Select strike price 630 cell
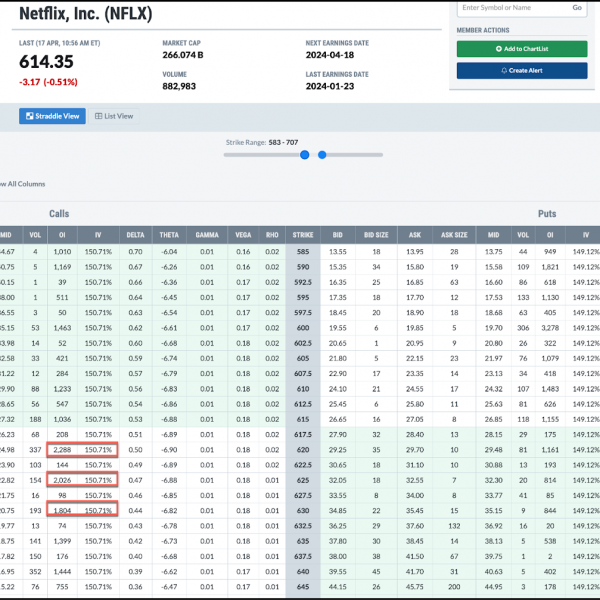The height and width of the screenshot is (600, 600). (x=303, y=511)
